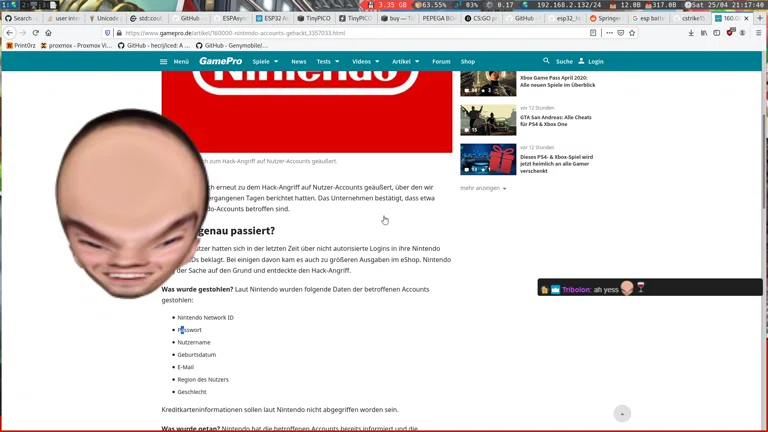The height and width of the screenshot is (432, 768).
Task: Switch to the 'Unicode' tab
Action: click(x=106, y=18)
